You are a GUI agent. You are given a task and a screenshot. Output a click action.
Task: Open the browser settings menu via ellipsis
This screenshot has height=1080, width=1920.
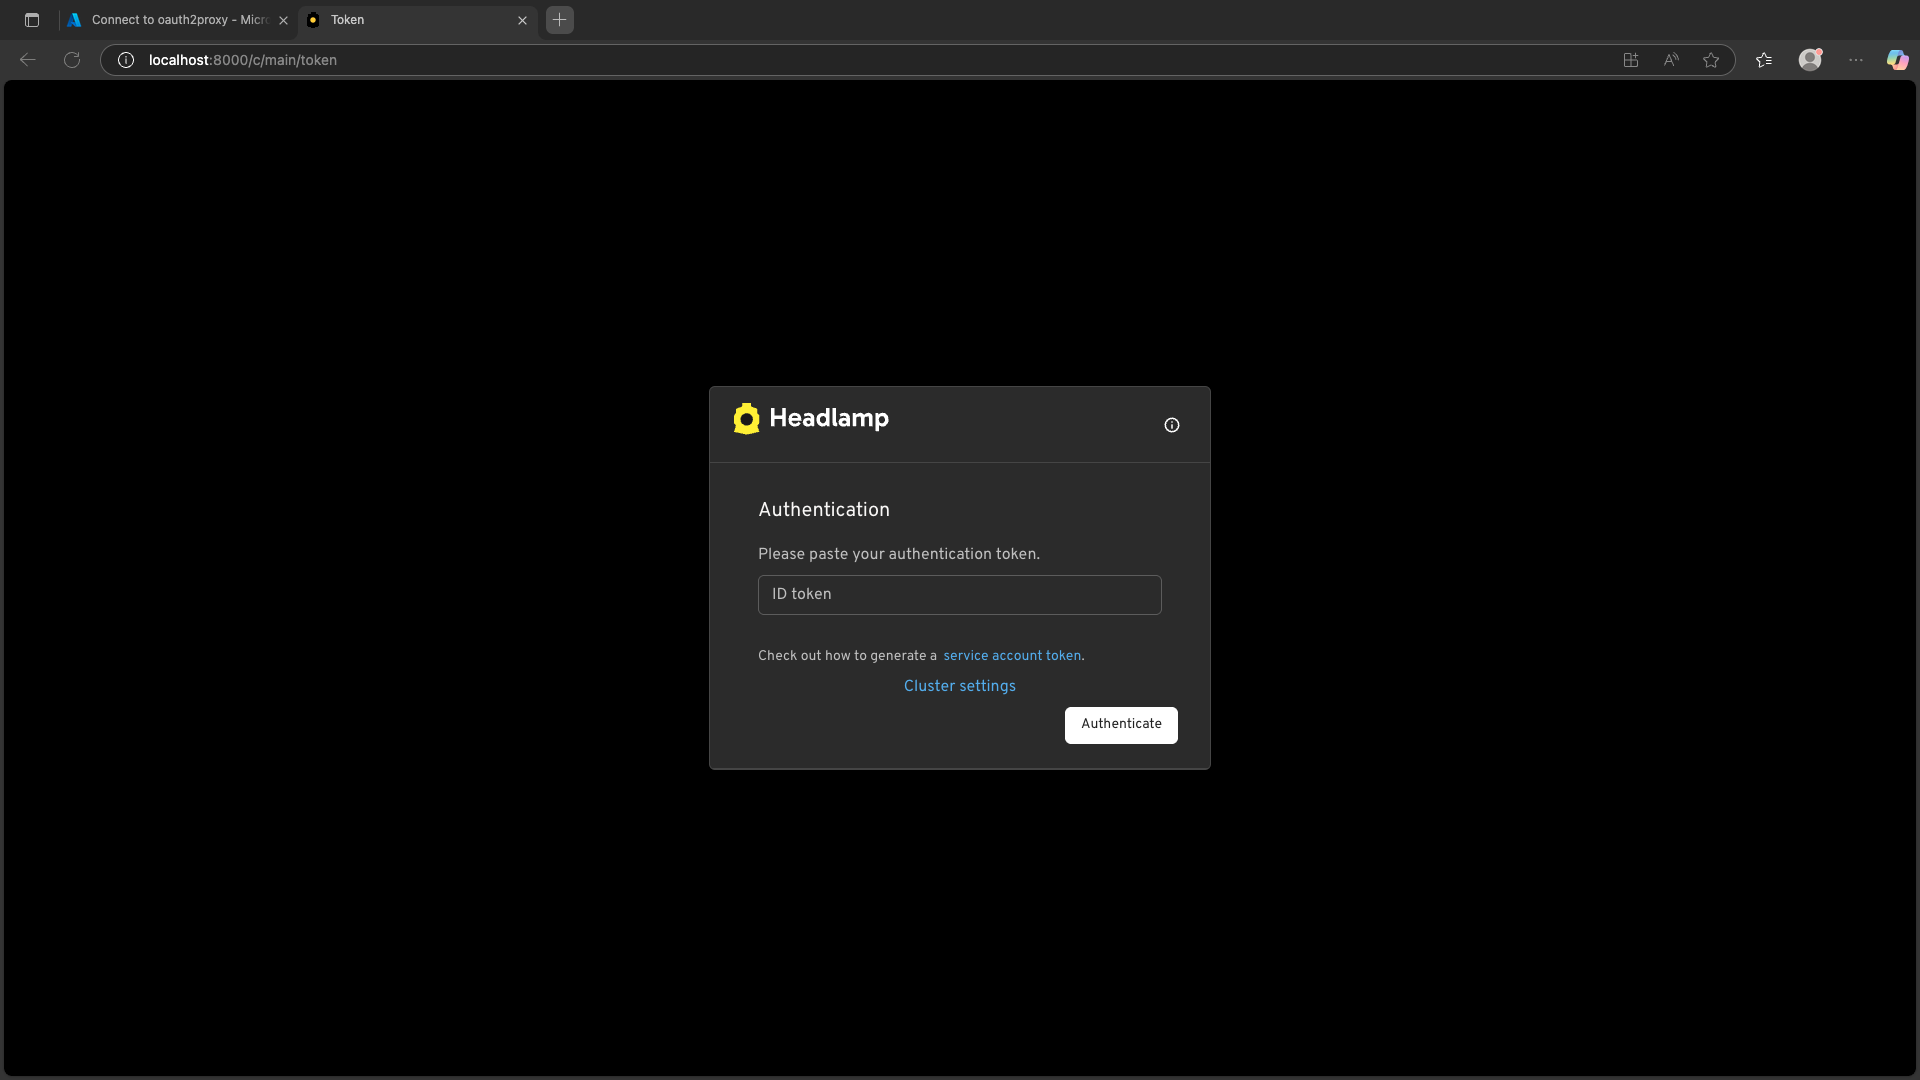1856,60
